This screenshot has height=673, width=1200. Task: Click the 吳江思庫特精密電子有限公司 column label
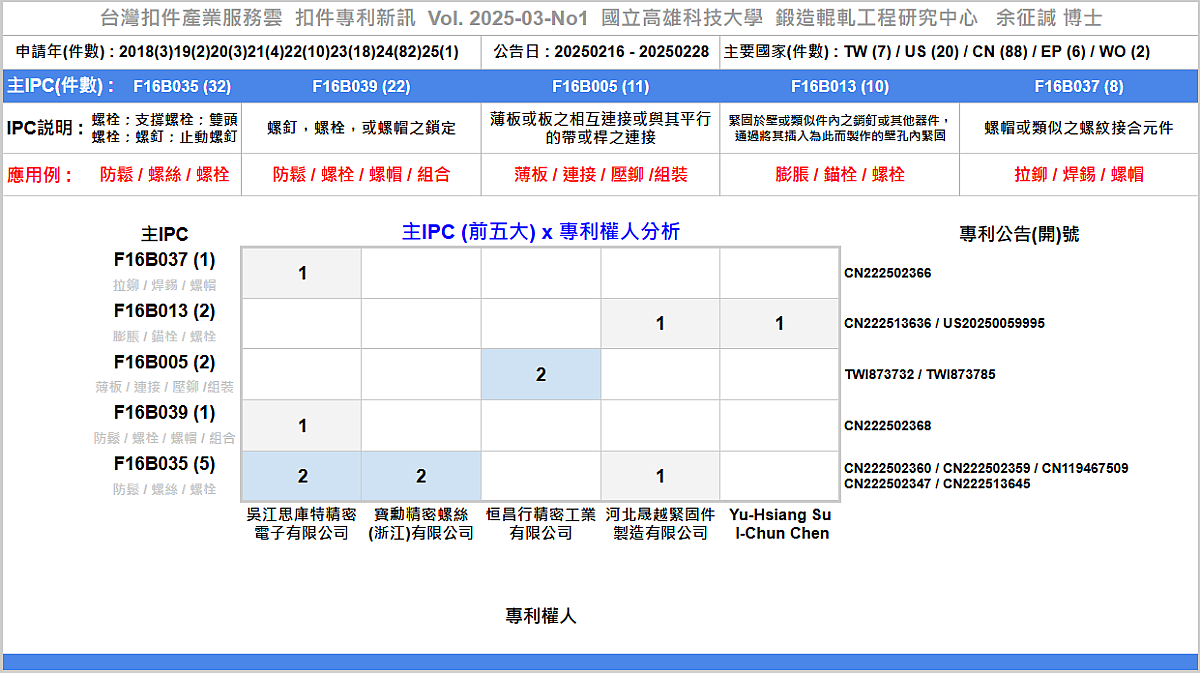[x=301, y=524]
